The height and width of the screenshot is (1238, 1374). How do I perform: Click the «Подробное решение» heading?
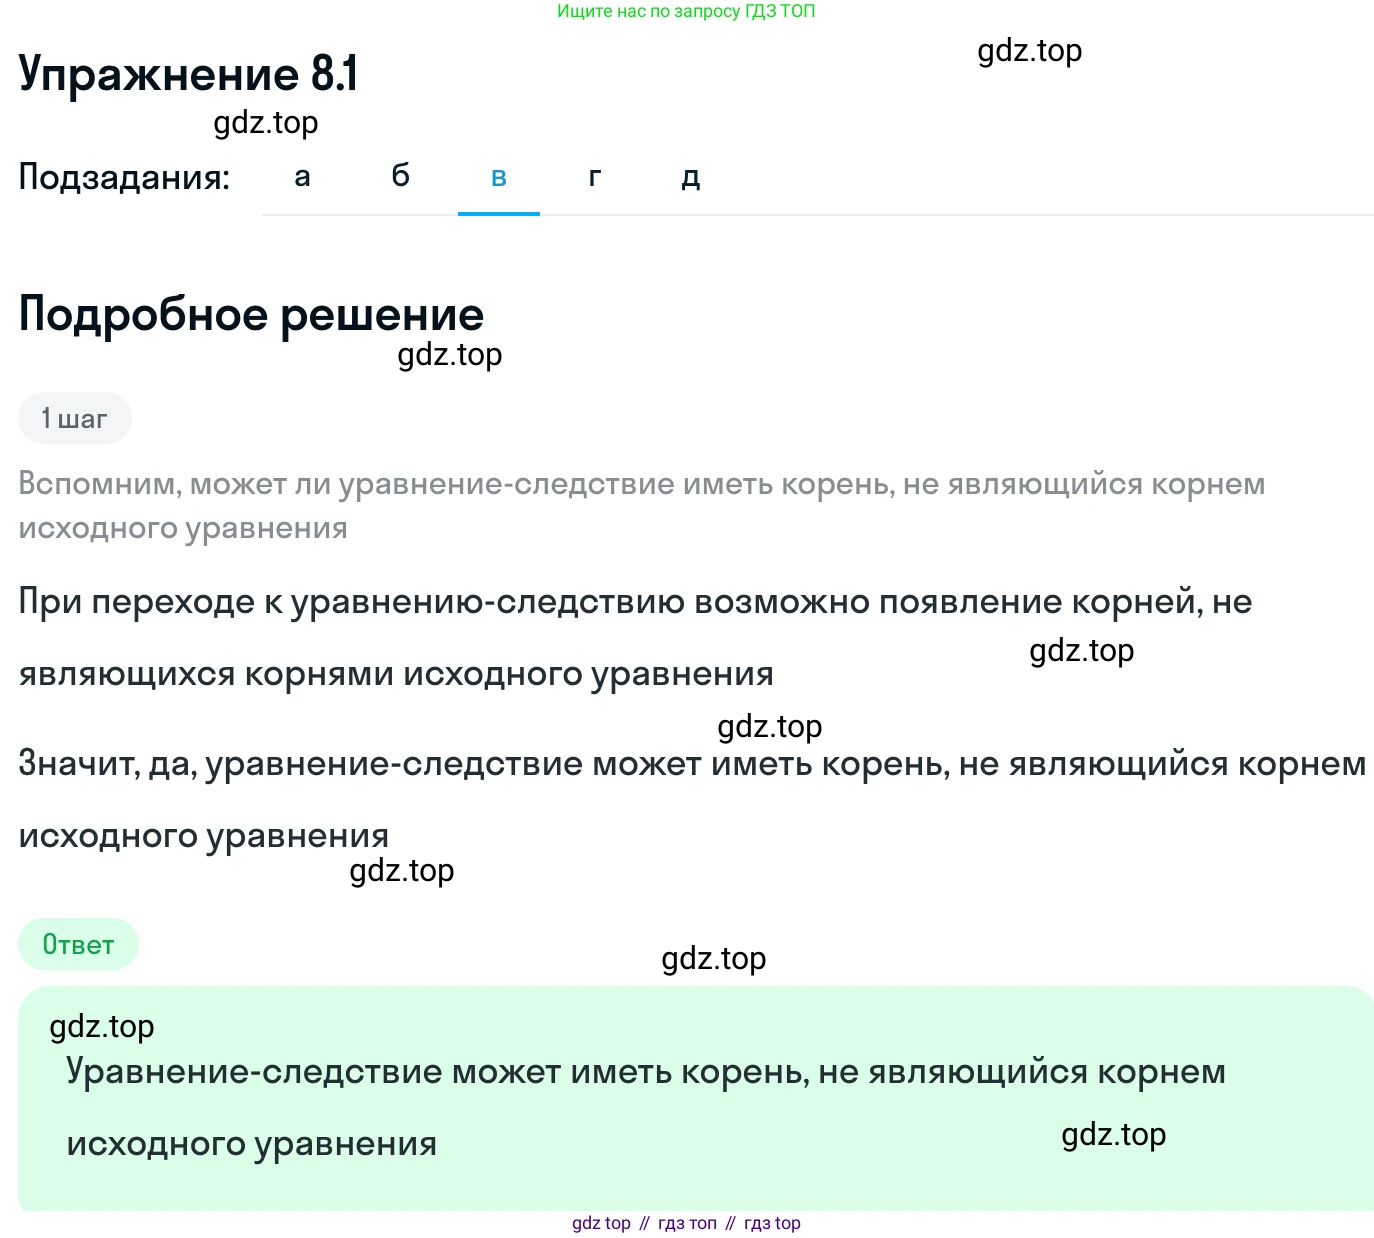[x=251, y=314]
